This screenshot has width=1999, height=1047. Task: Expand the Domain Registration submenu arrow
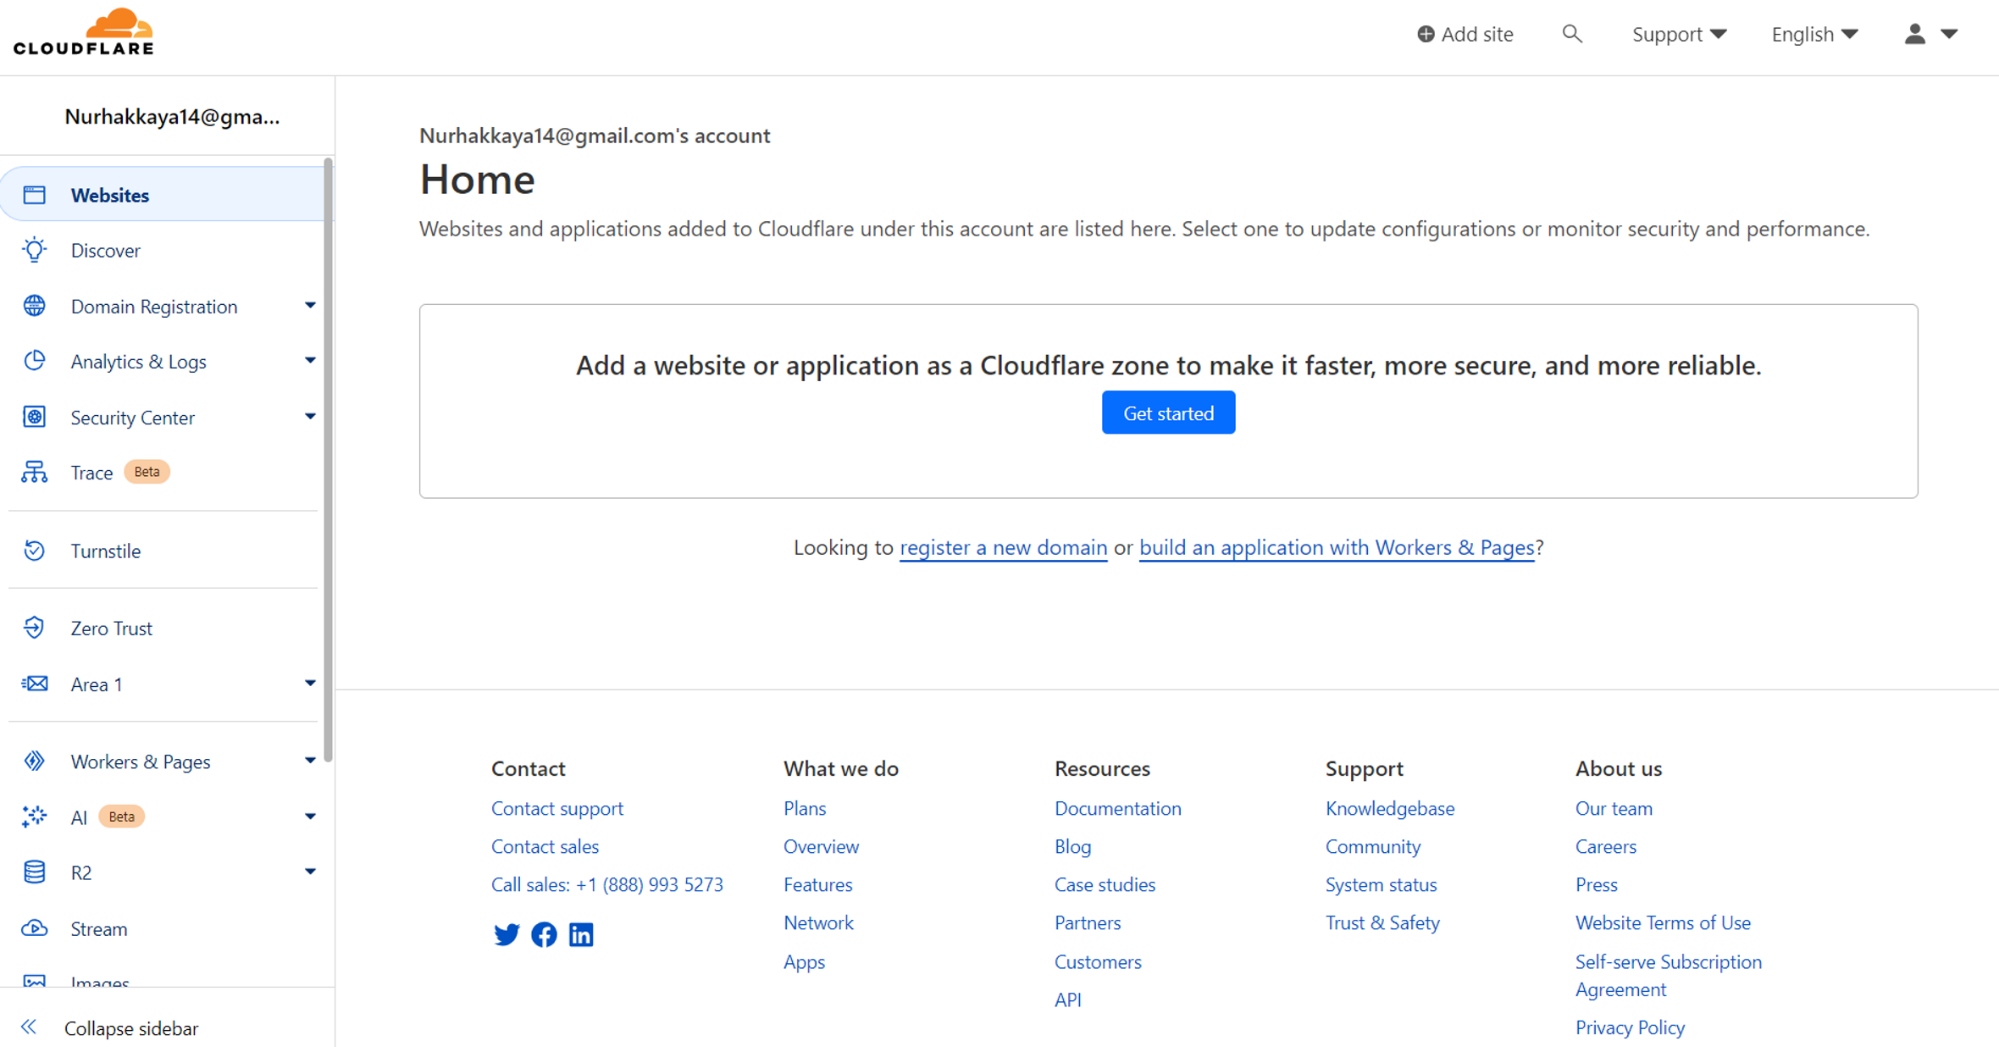click(x=310, y=305)
